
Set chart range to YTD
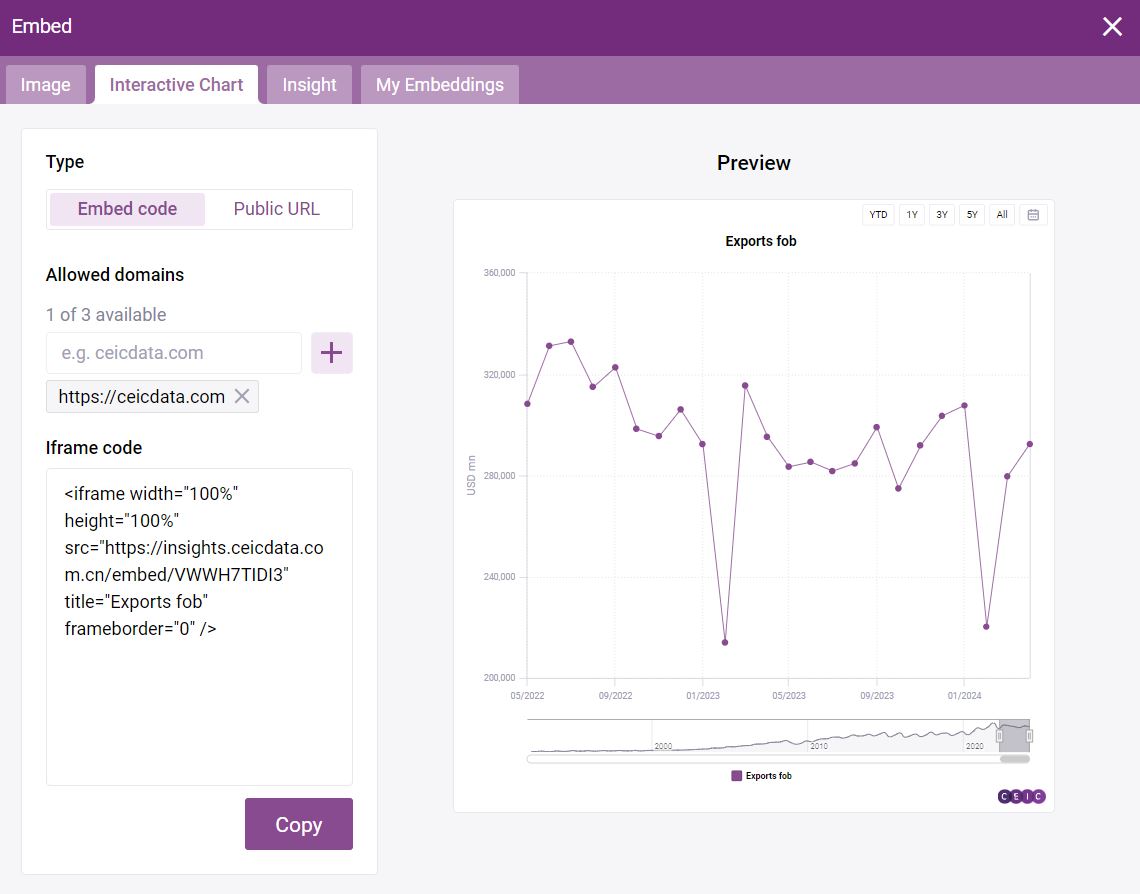(878, 215)
